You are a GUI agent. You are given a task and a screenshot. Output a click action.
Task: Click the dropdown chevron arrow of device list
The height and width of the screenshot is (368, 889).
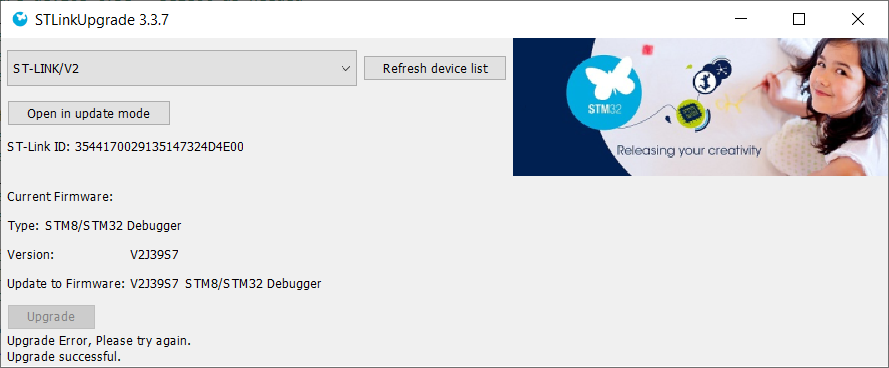[346, 69]
